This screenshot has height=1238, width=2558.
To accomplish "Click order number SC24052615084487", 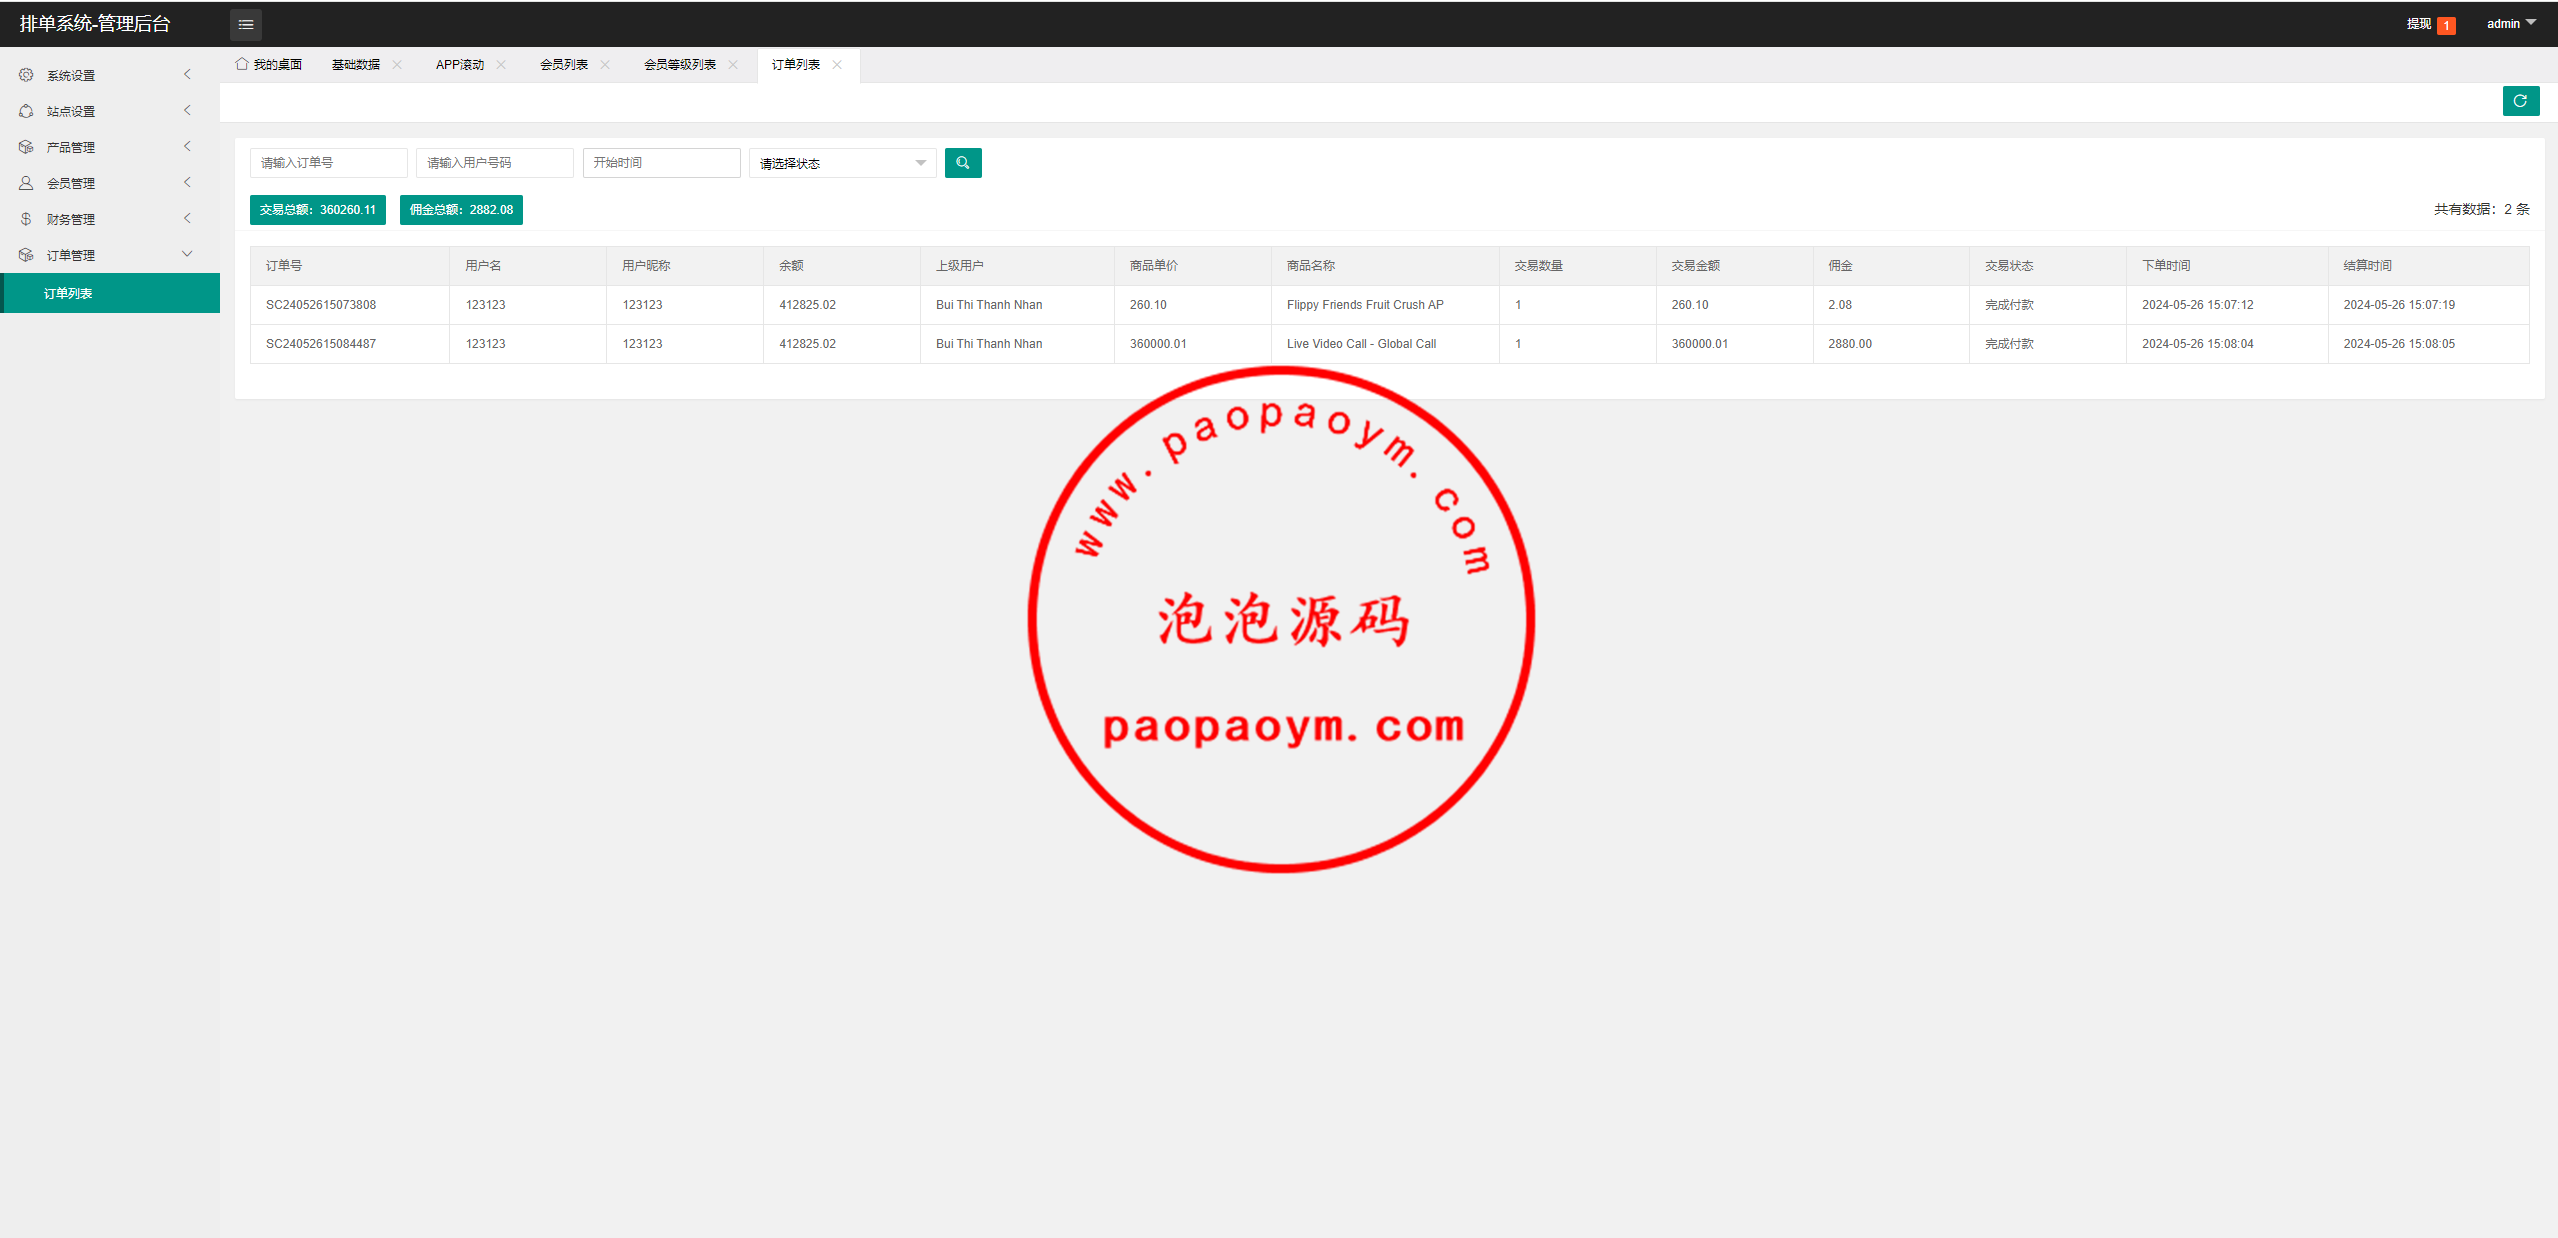I will (321, 344).
